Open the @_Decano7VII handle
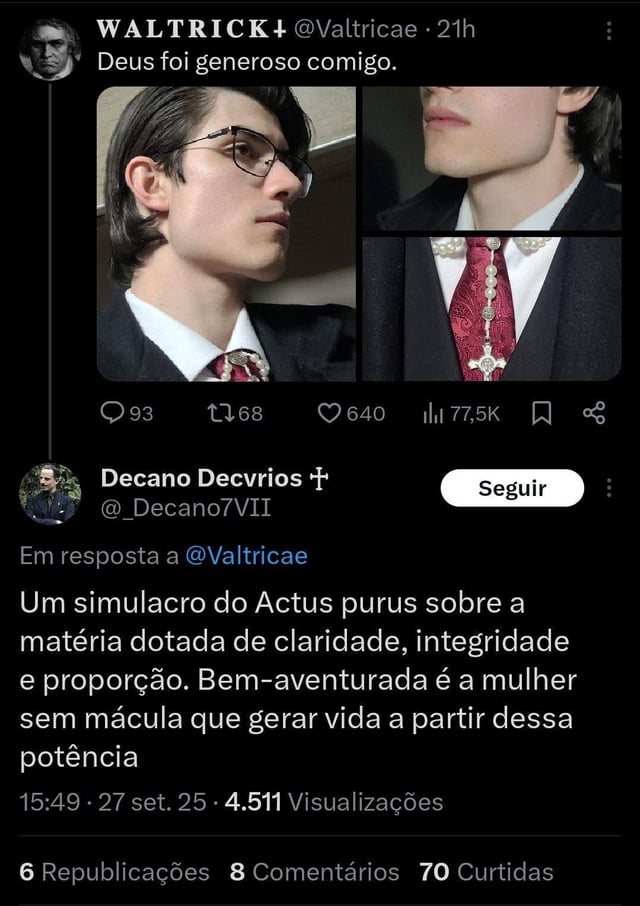640x906 pixels. click(x=185, y=508)
